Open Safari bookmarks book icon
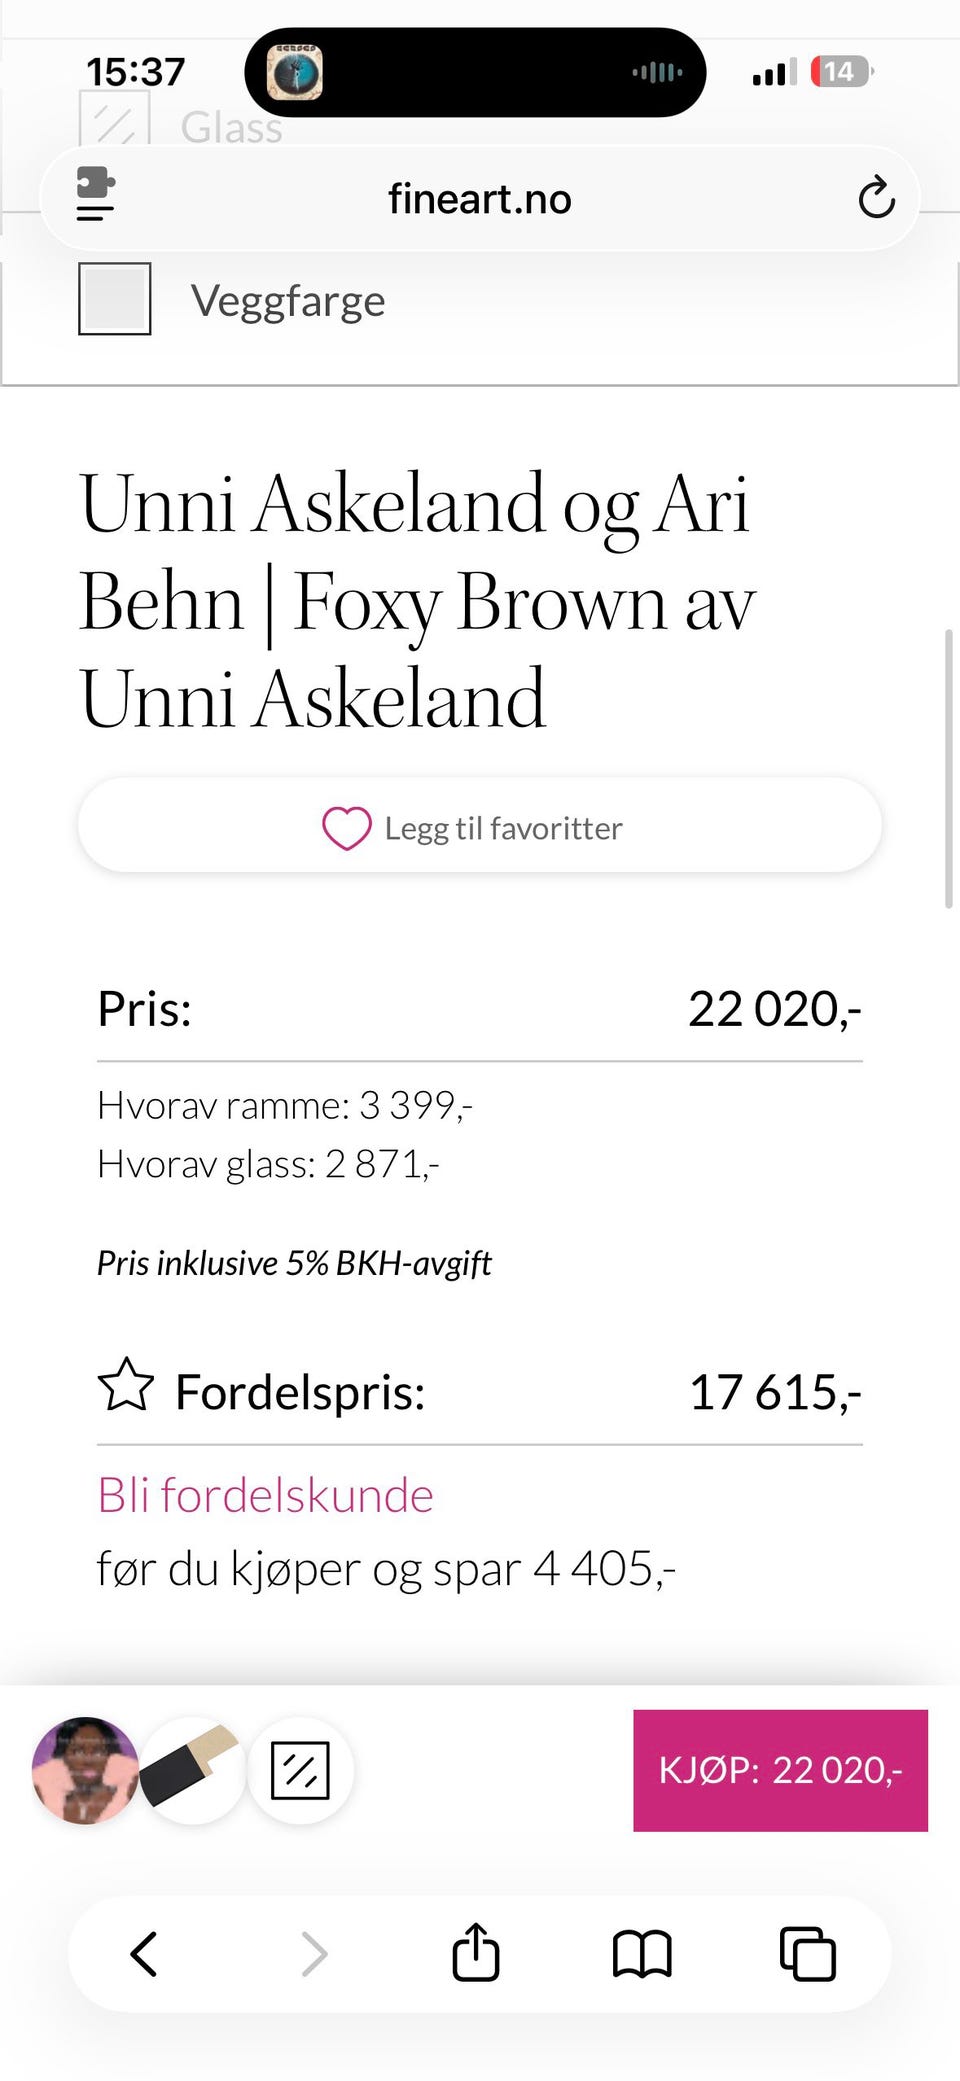Viewport: 960px width, 2081px height. tap(642, 1954)
